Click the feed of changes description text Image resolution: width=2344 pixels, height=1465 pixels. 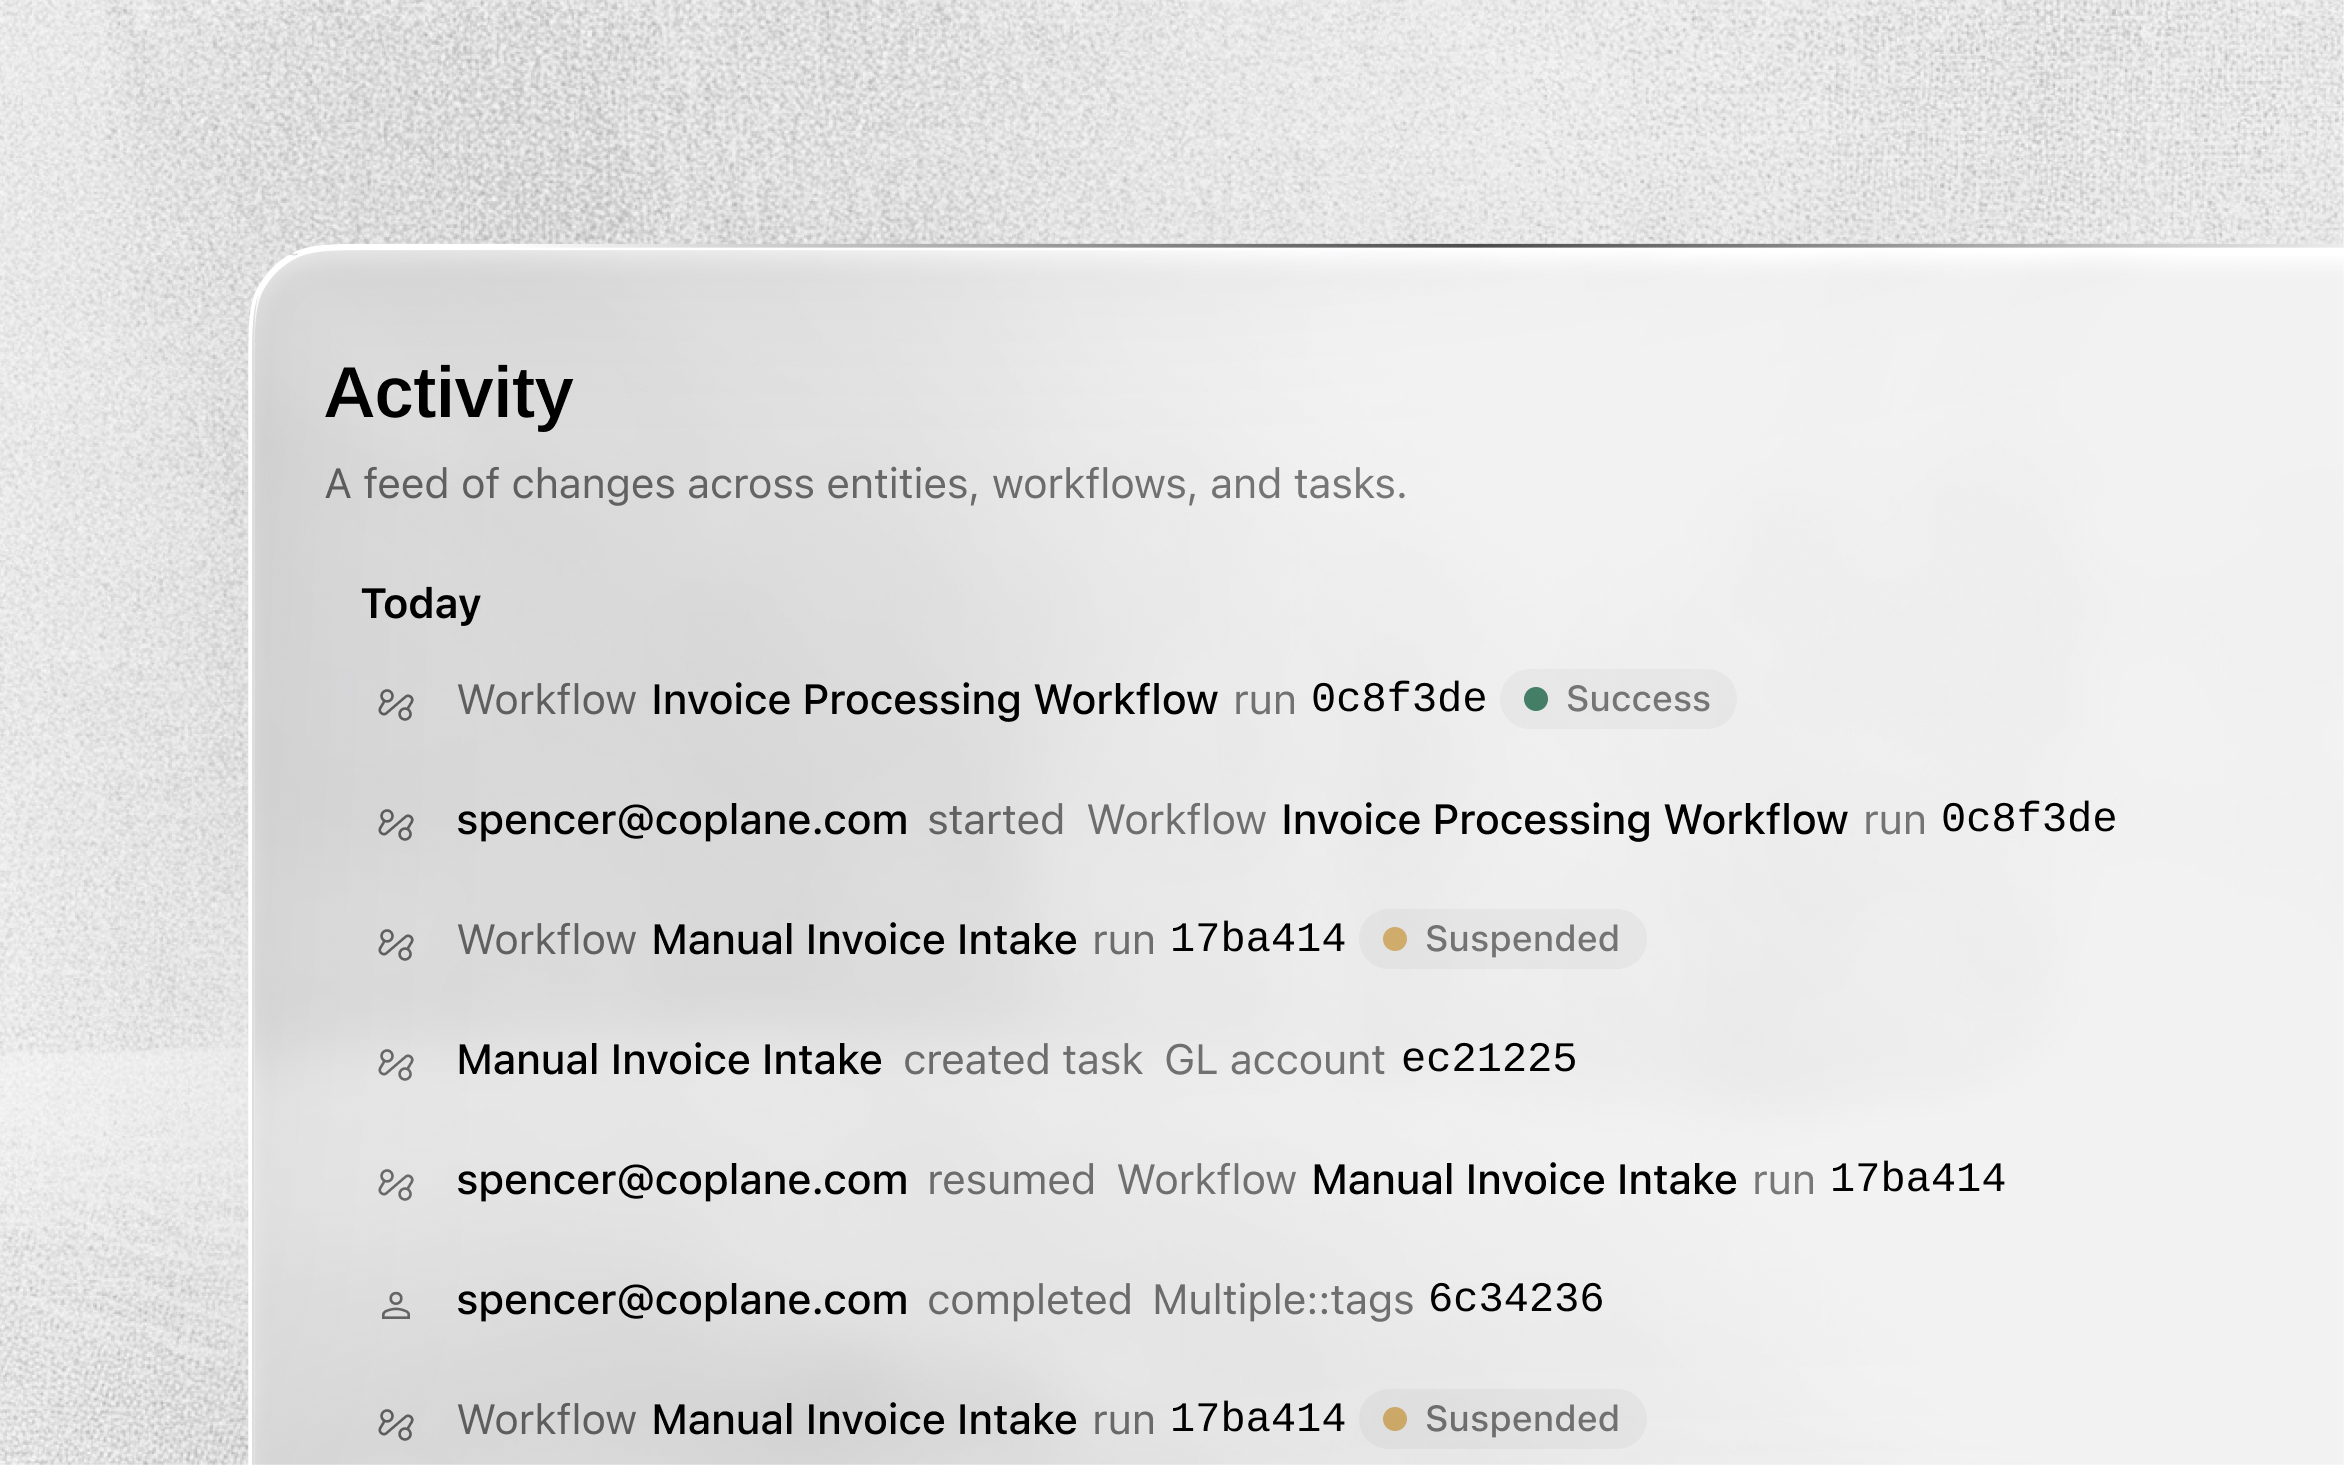click(x=866, y=484)
